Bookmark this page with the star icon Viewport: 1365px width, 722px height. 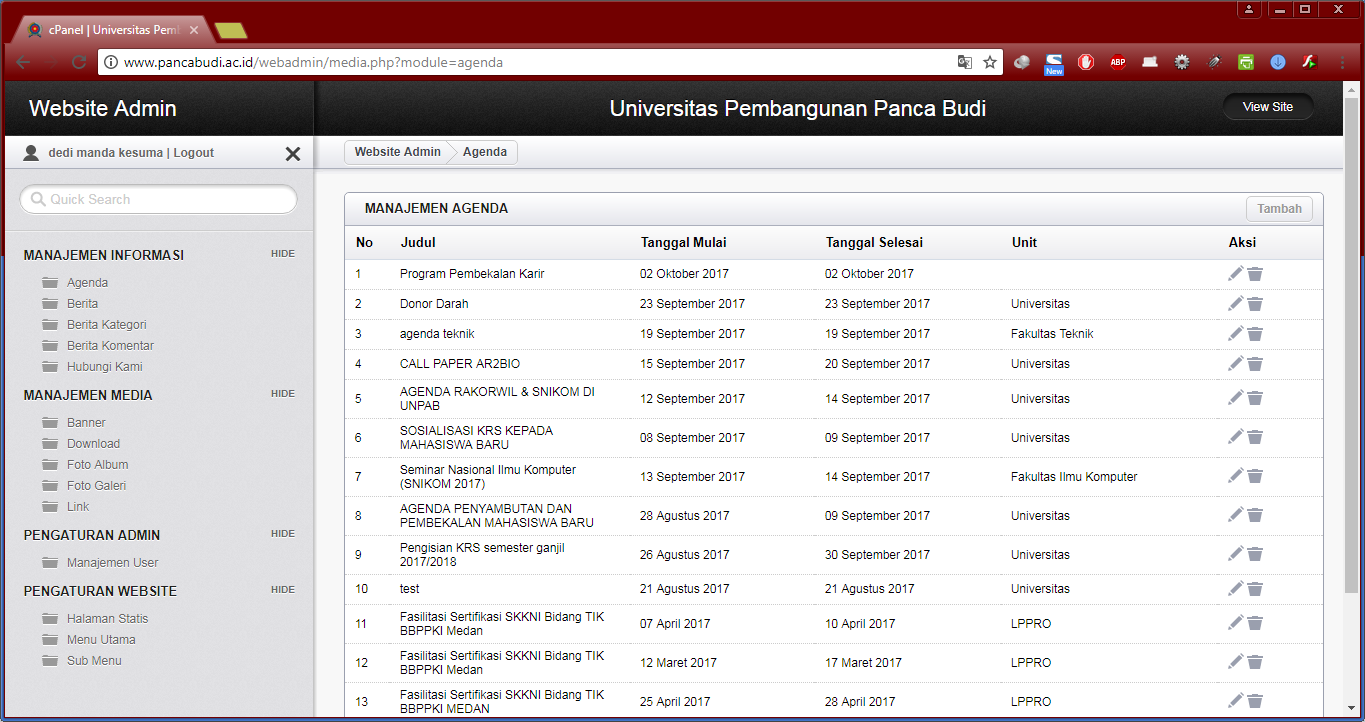(990, 62)
